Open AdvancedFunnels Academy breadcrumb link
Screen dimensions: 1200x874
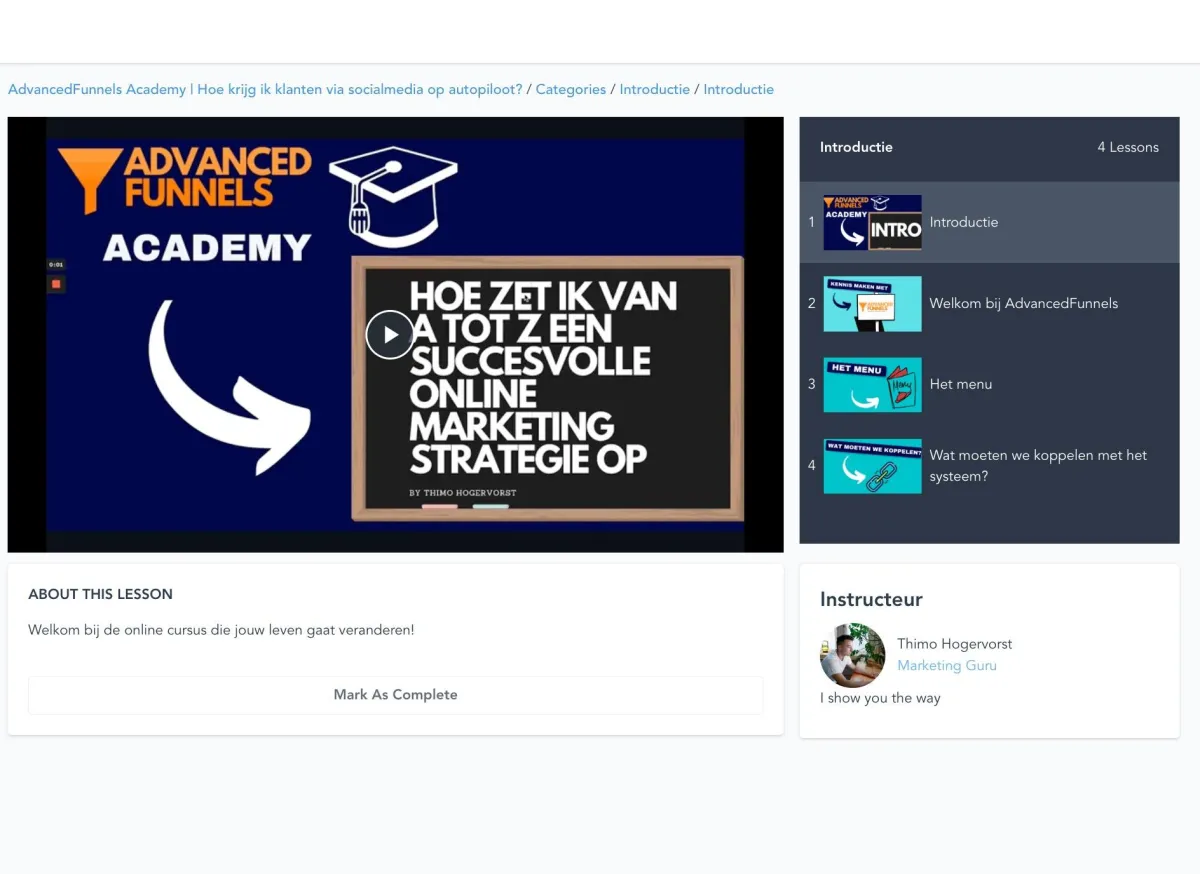265,89
